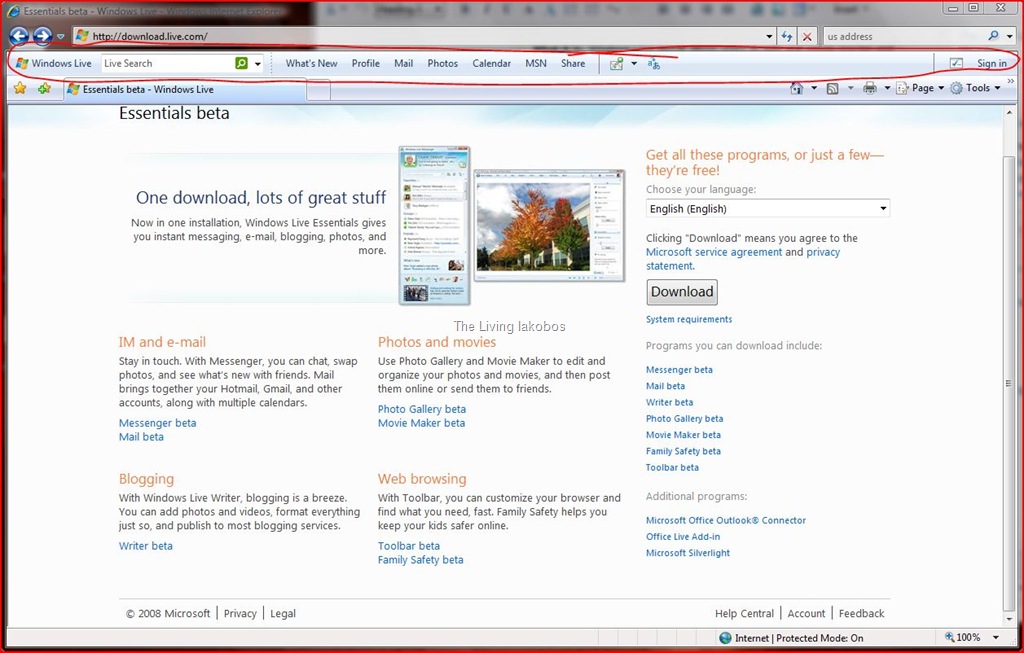1024x653 pixels.
Task: Open the Home button dropdown arrow
Action: 814,88
